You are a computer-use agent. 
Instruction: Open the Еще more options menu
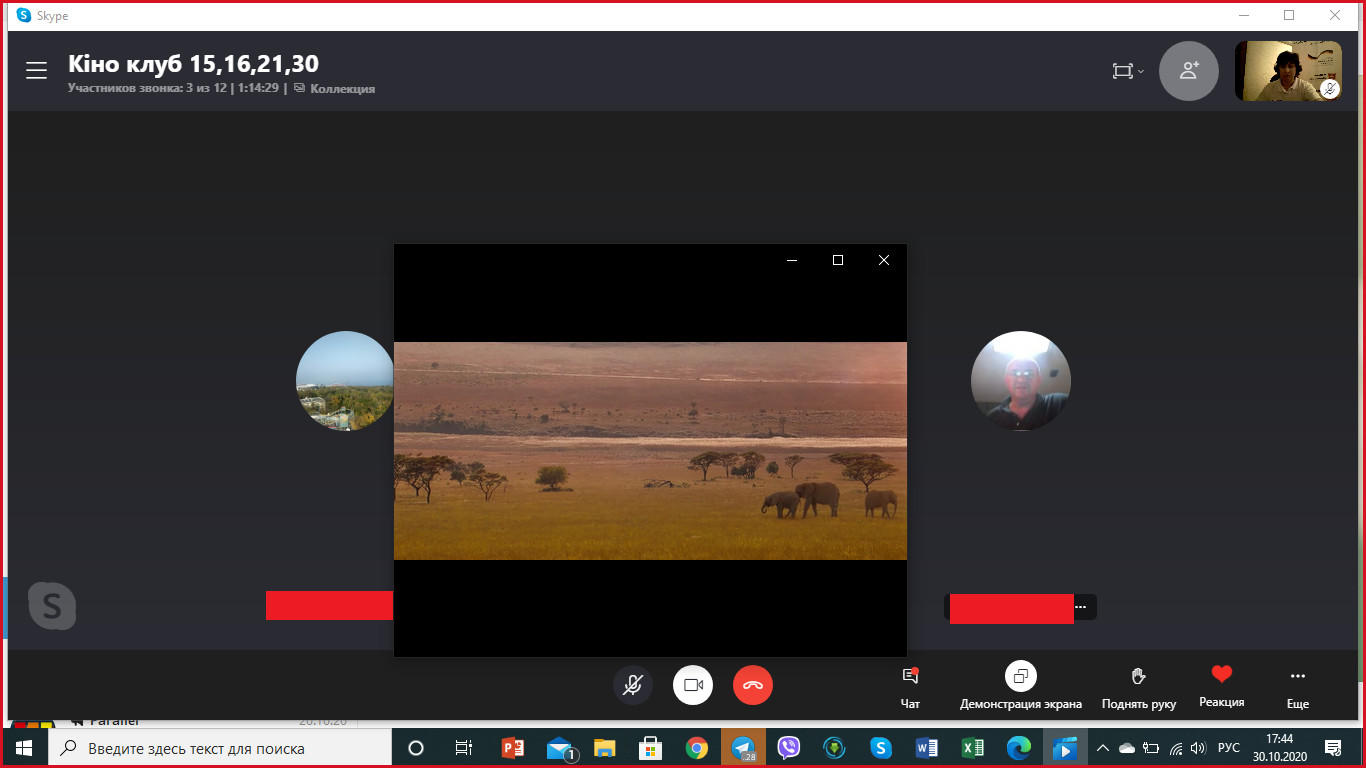click(x=1298, y=688)
